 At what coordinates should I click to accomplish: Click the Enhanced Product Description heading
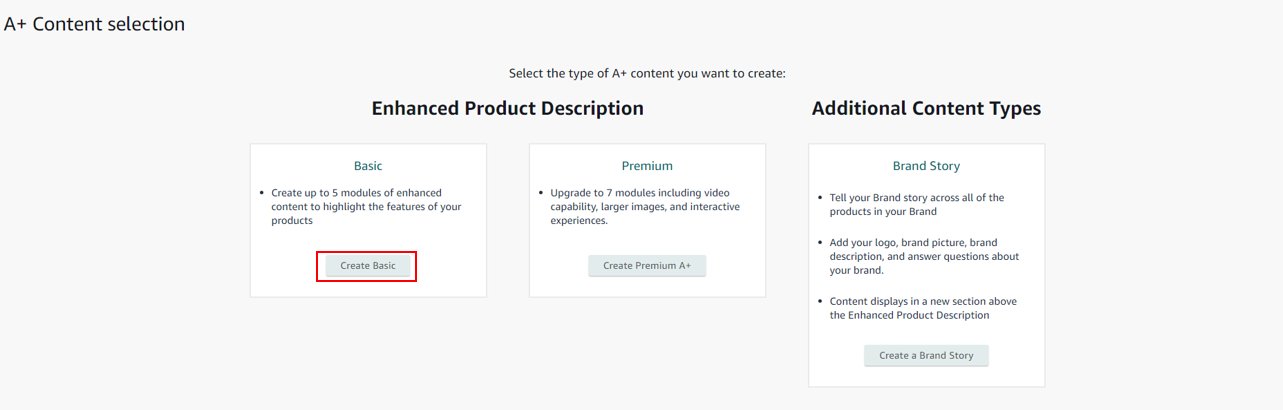point(507,109)
